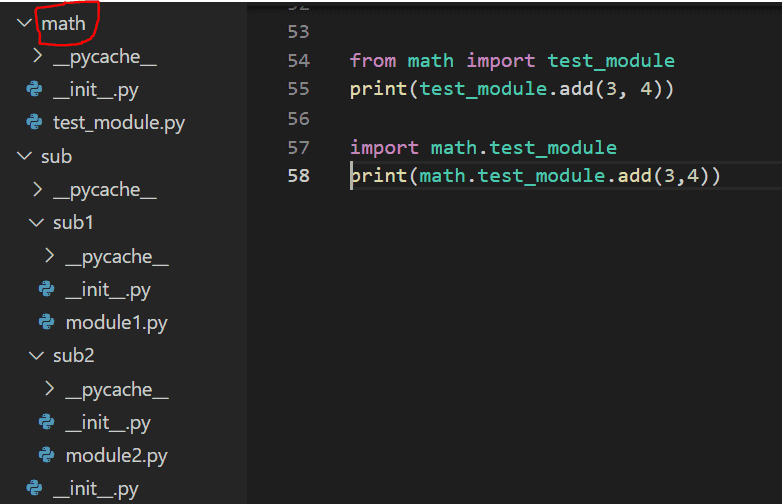Viewport: 782px width, 504px height.
Task: Select the math folder name
Action: [63, 24]
